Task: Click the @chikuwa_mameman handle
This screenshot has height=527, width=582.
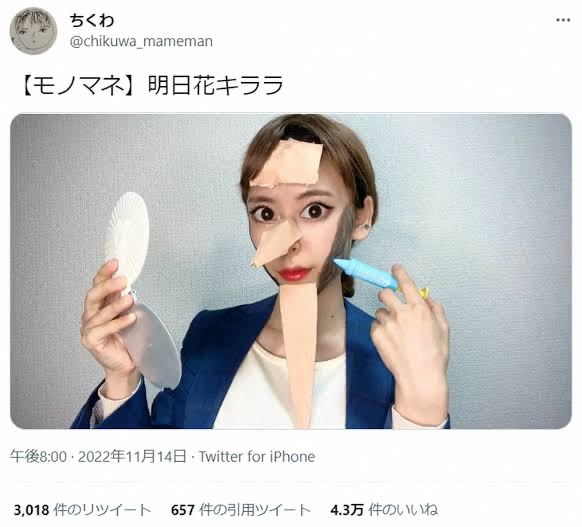Action: point(141,41)
